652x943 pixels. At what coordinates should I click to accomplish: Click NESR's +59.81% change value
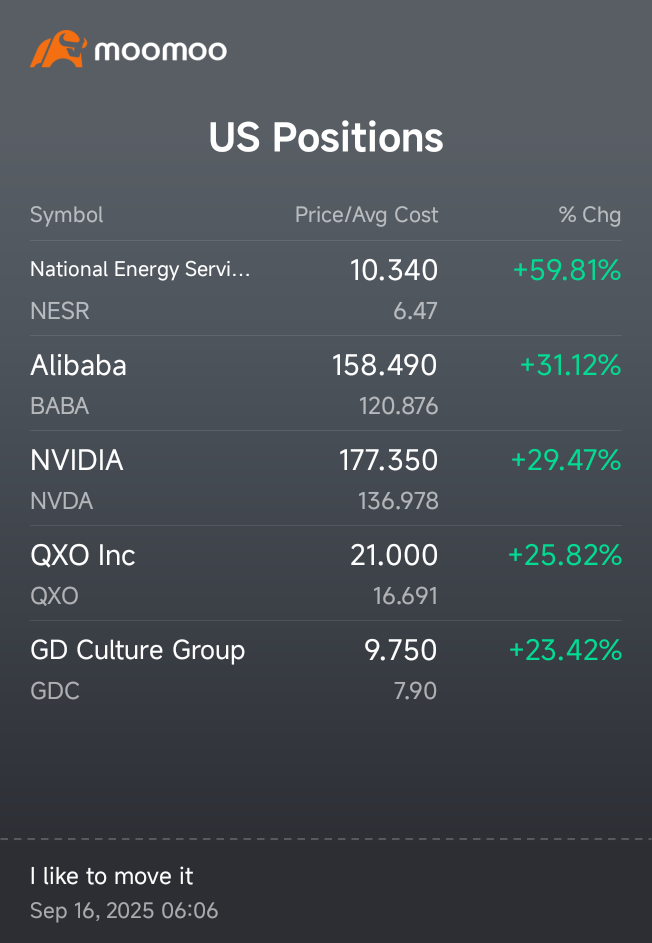coord(567,270)
